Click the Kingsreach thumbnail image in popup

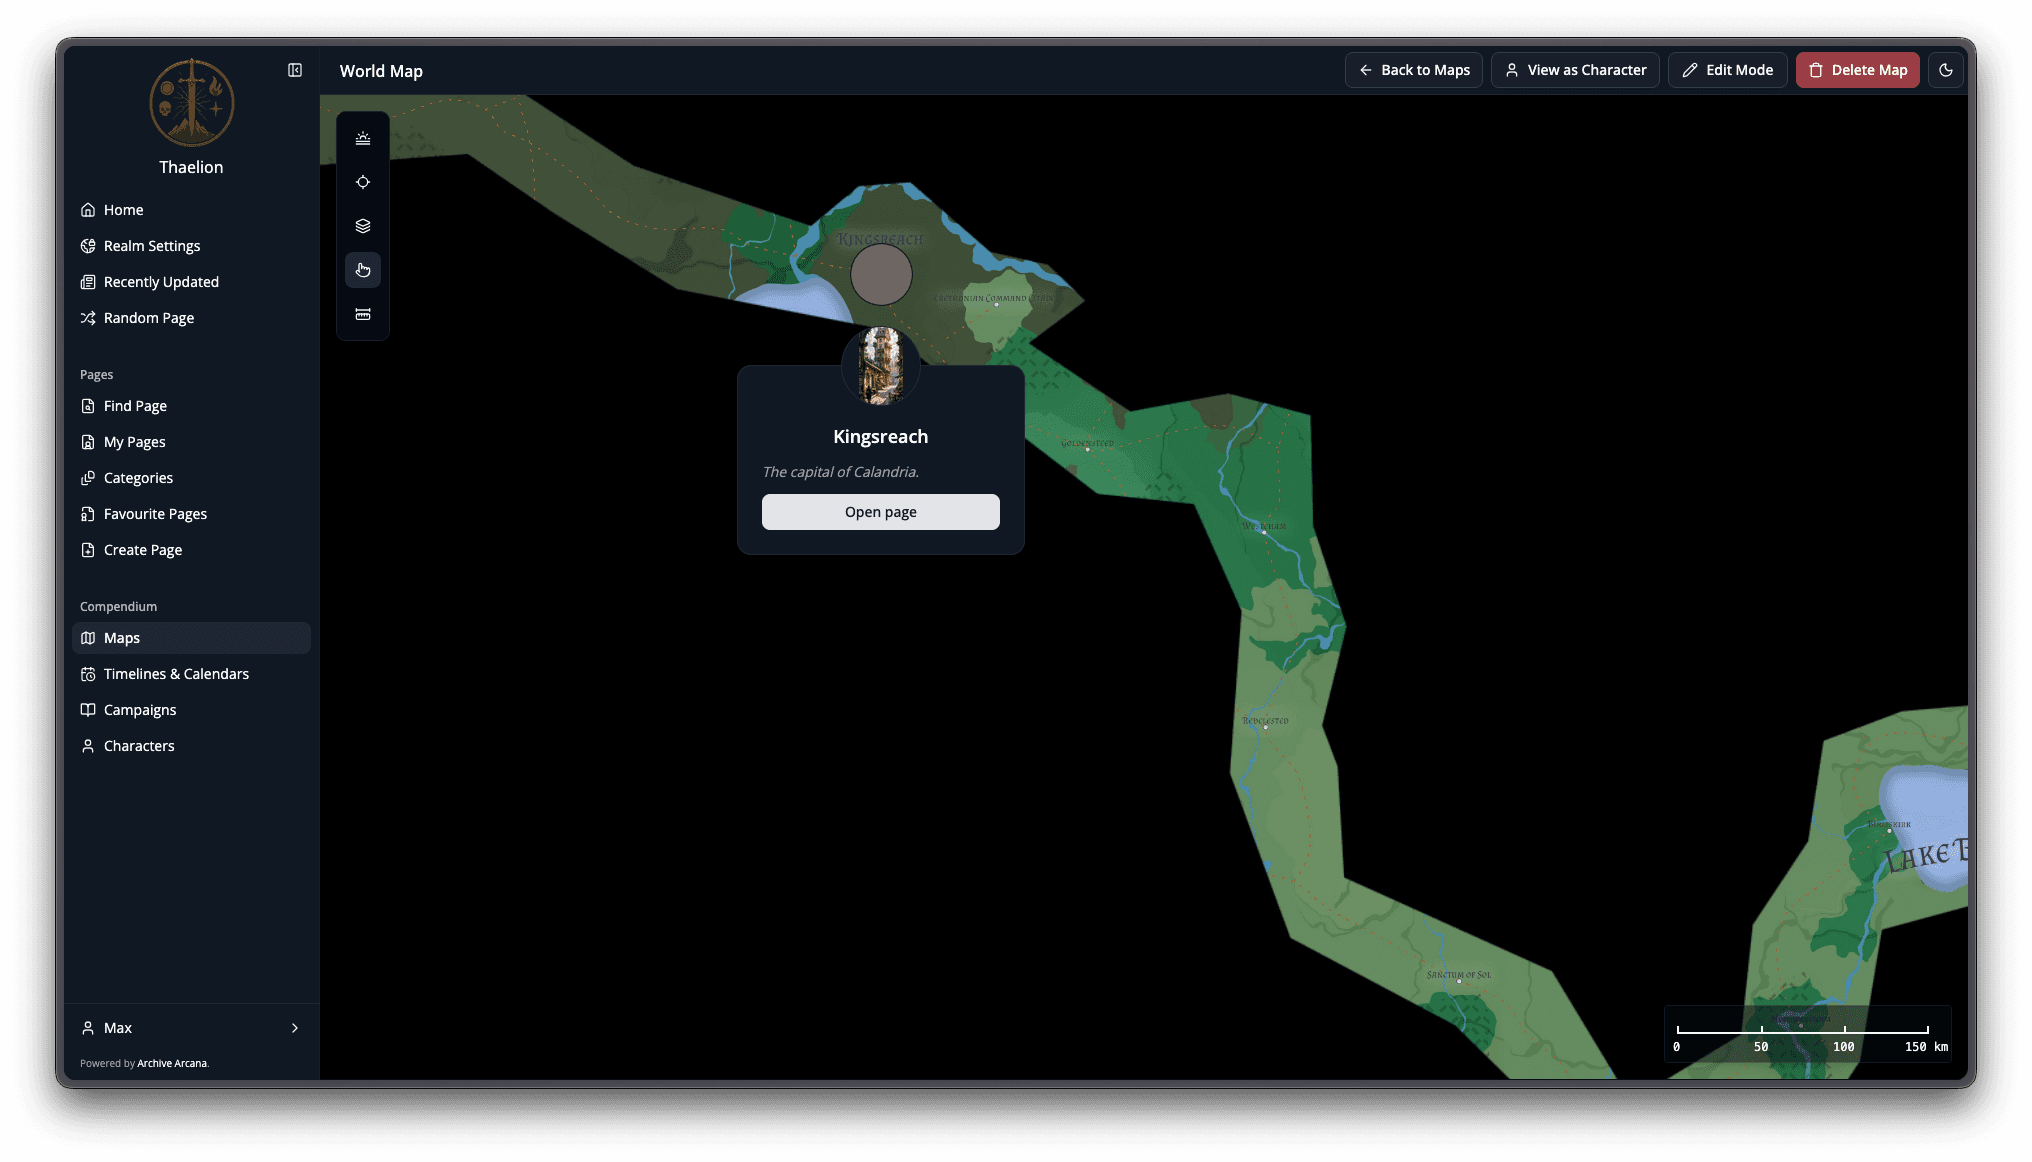click(881, 365)
